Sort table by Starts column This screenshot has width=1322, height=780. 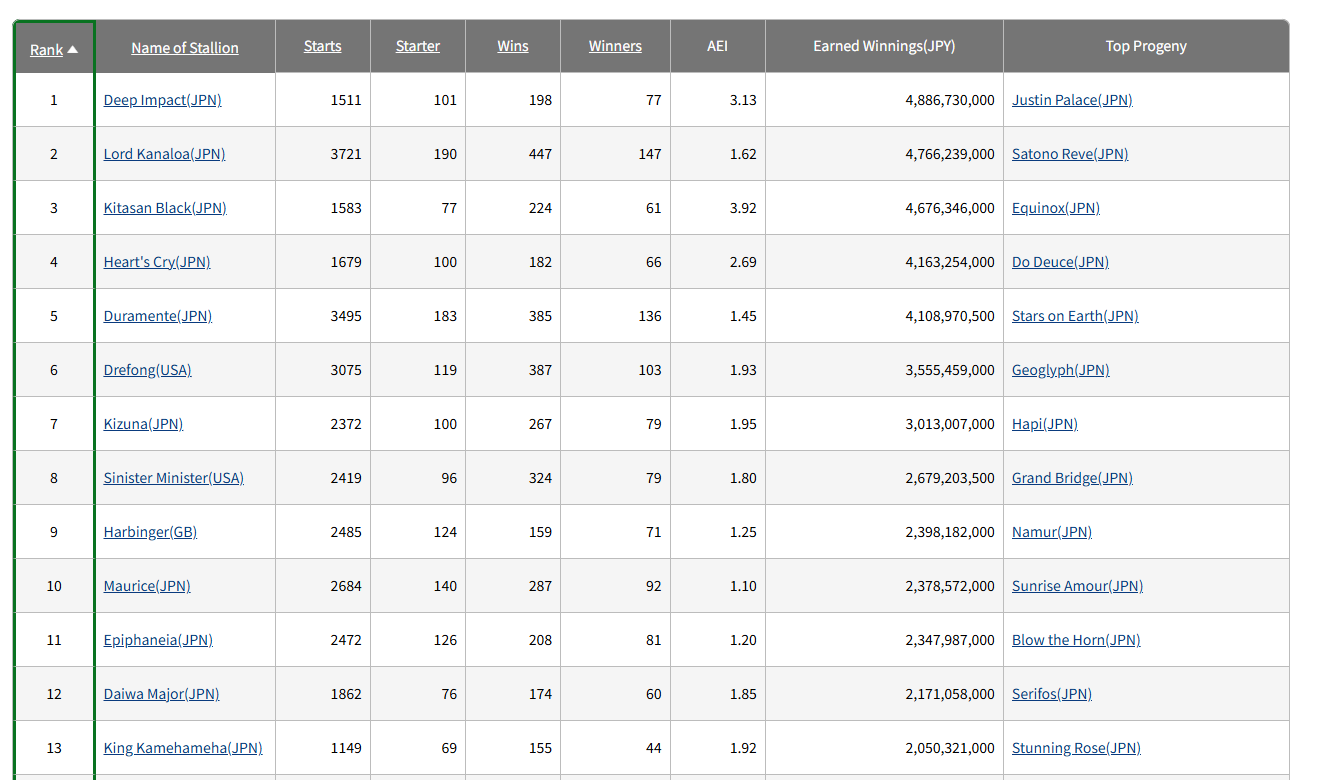point(323,46)
